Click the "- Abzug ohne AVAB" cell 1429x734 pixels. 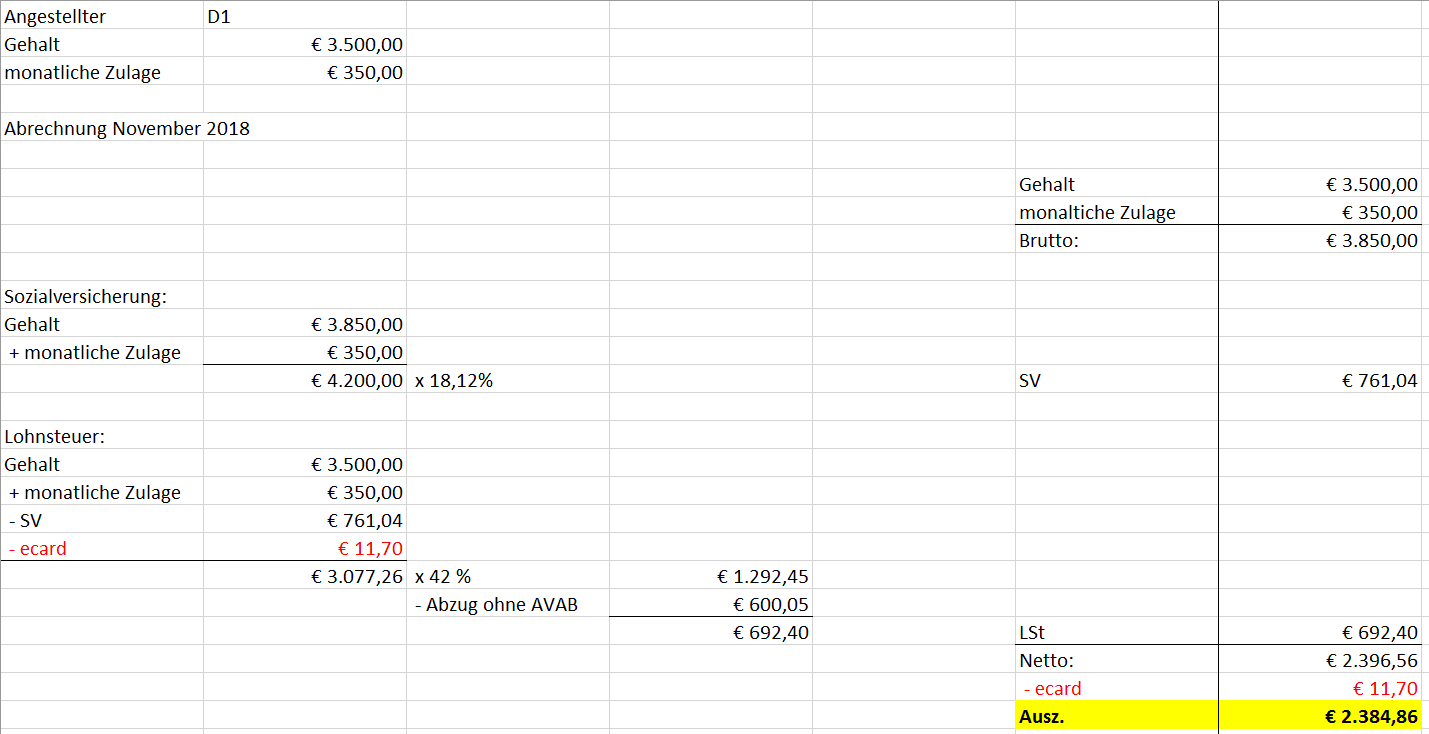(496, 604)
